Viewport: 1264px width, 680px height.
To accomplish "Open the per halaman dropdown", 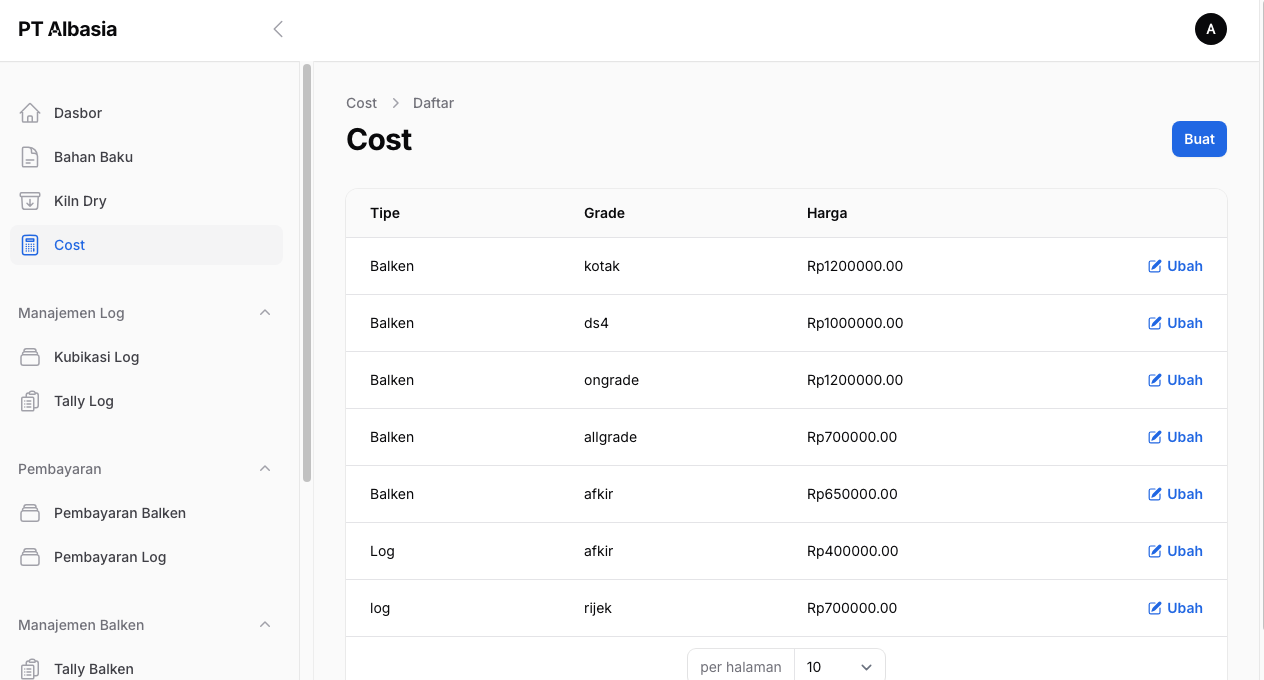I will [839, 666].
